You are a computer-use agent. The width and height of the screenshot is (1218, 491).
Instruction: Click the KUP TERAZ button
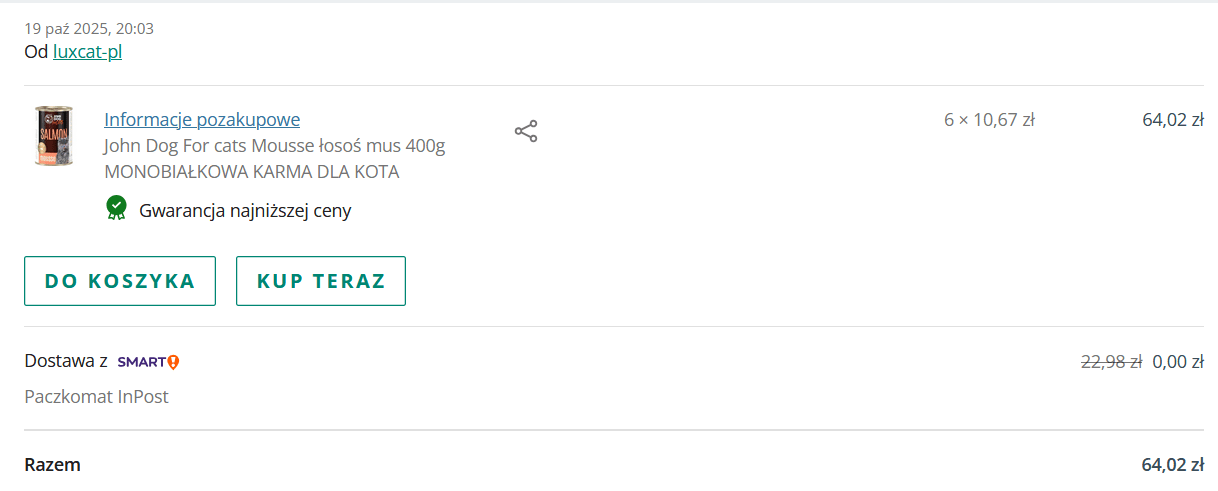pos(321,281)
